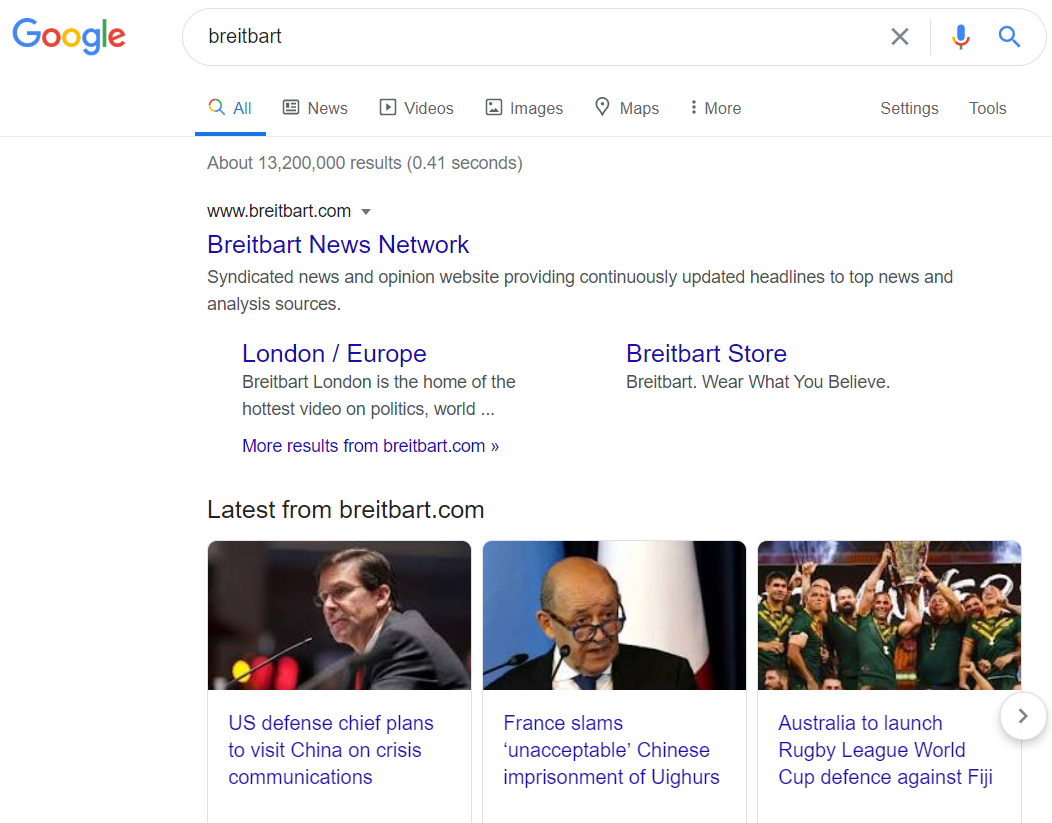Screen dimensions: 1052x823
Task: Open the Videos tab
Action: 417,108
